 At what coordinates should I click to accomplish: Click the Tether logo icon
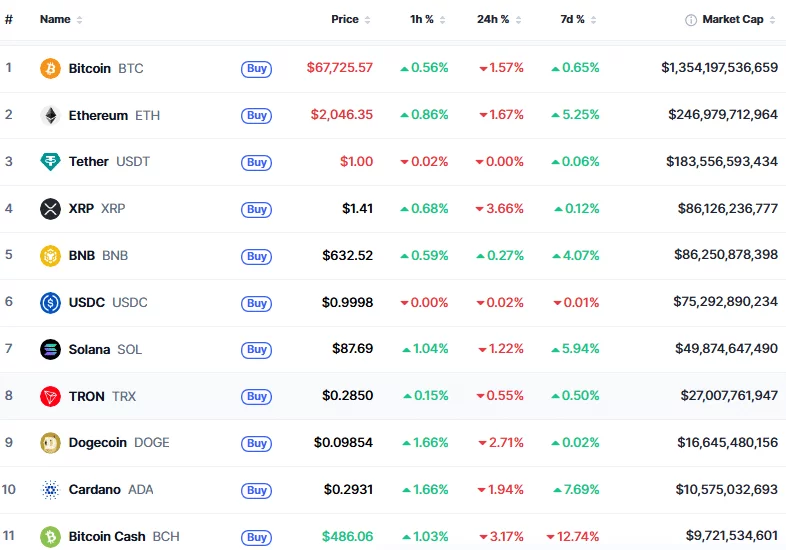50,162
